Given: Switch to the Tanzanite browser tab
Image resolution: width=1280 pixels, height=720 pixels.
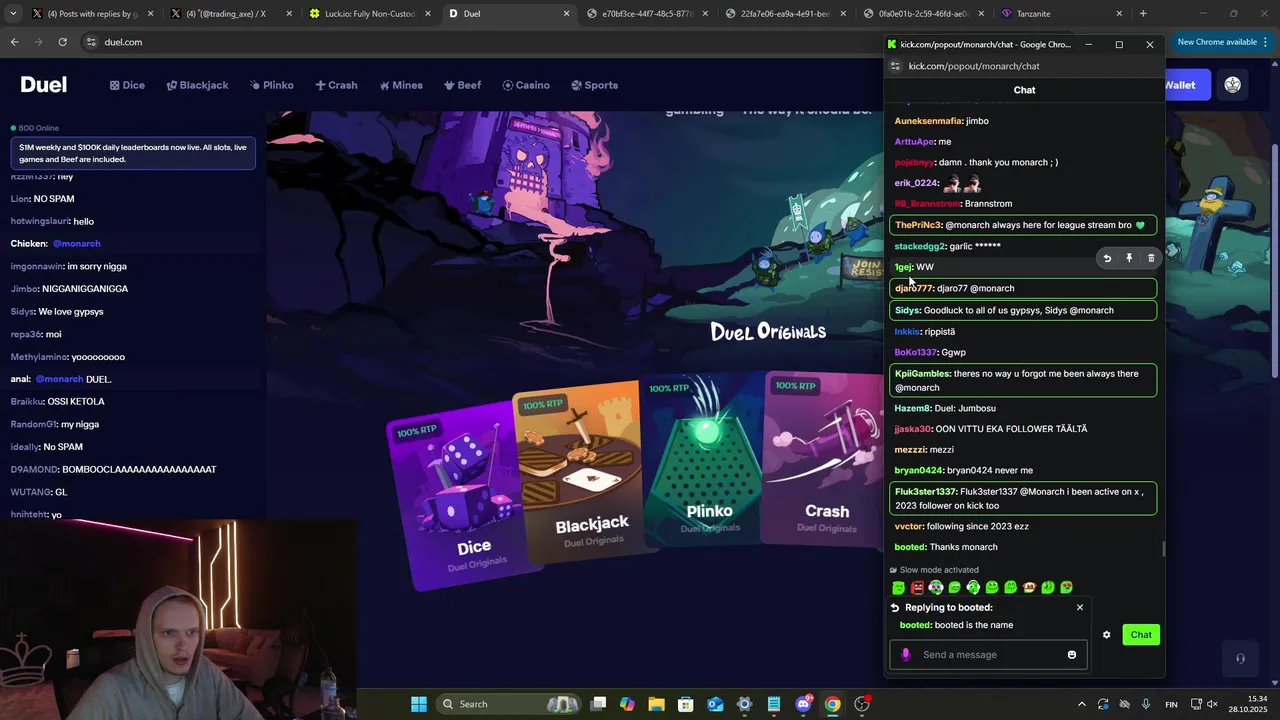Looking at the screenshot, I should 1062,14.
